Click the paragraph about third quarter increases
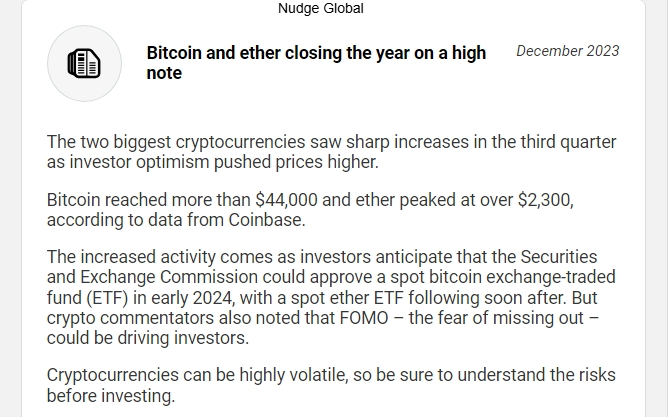668x417 pixels. pyautogui.click(x=331, y=152)
